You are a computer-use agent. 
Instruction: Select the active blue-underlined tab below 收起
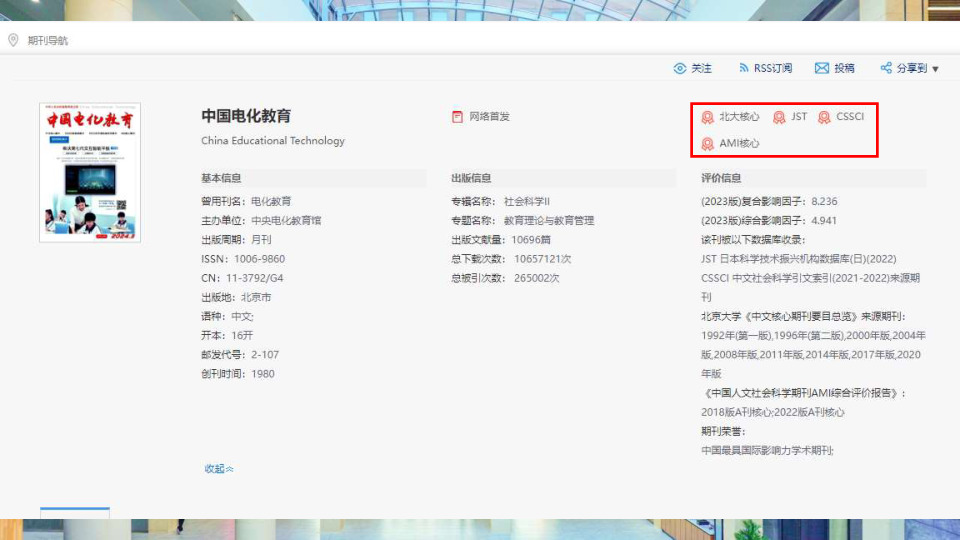click(x=75, y=512)
